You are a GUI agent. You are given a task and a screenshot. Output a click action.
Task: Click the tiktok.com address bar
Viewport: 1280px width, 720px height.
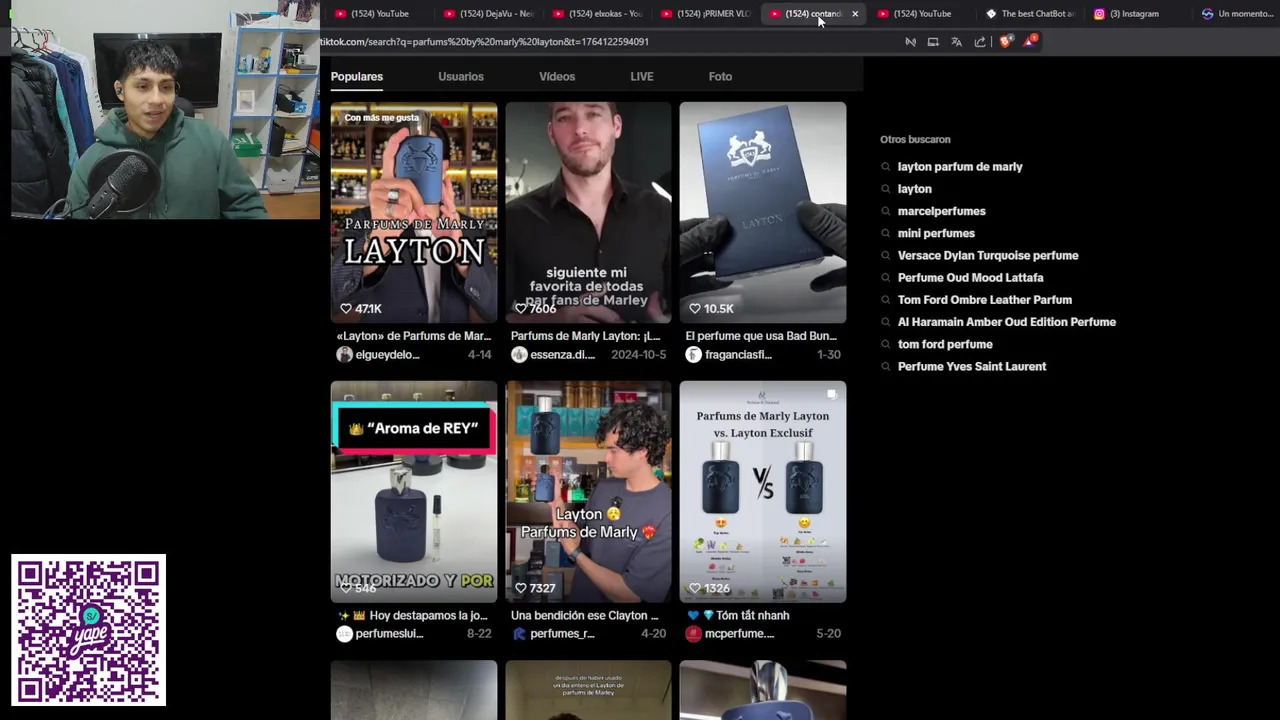600,42
